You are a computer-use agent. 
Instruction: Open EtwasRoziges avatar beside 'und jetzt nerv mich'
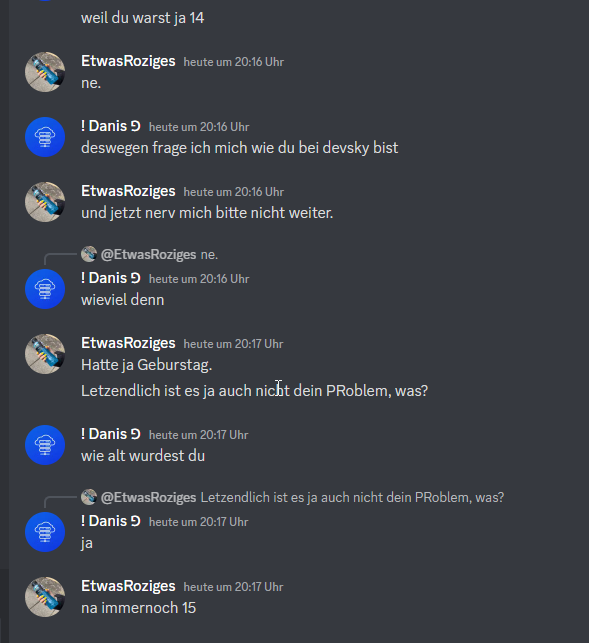45,202
